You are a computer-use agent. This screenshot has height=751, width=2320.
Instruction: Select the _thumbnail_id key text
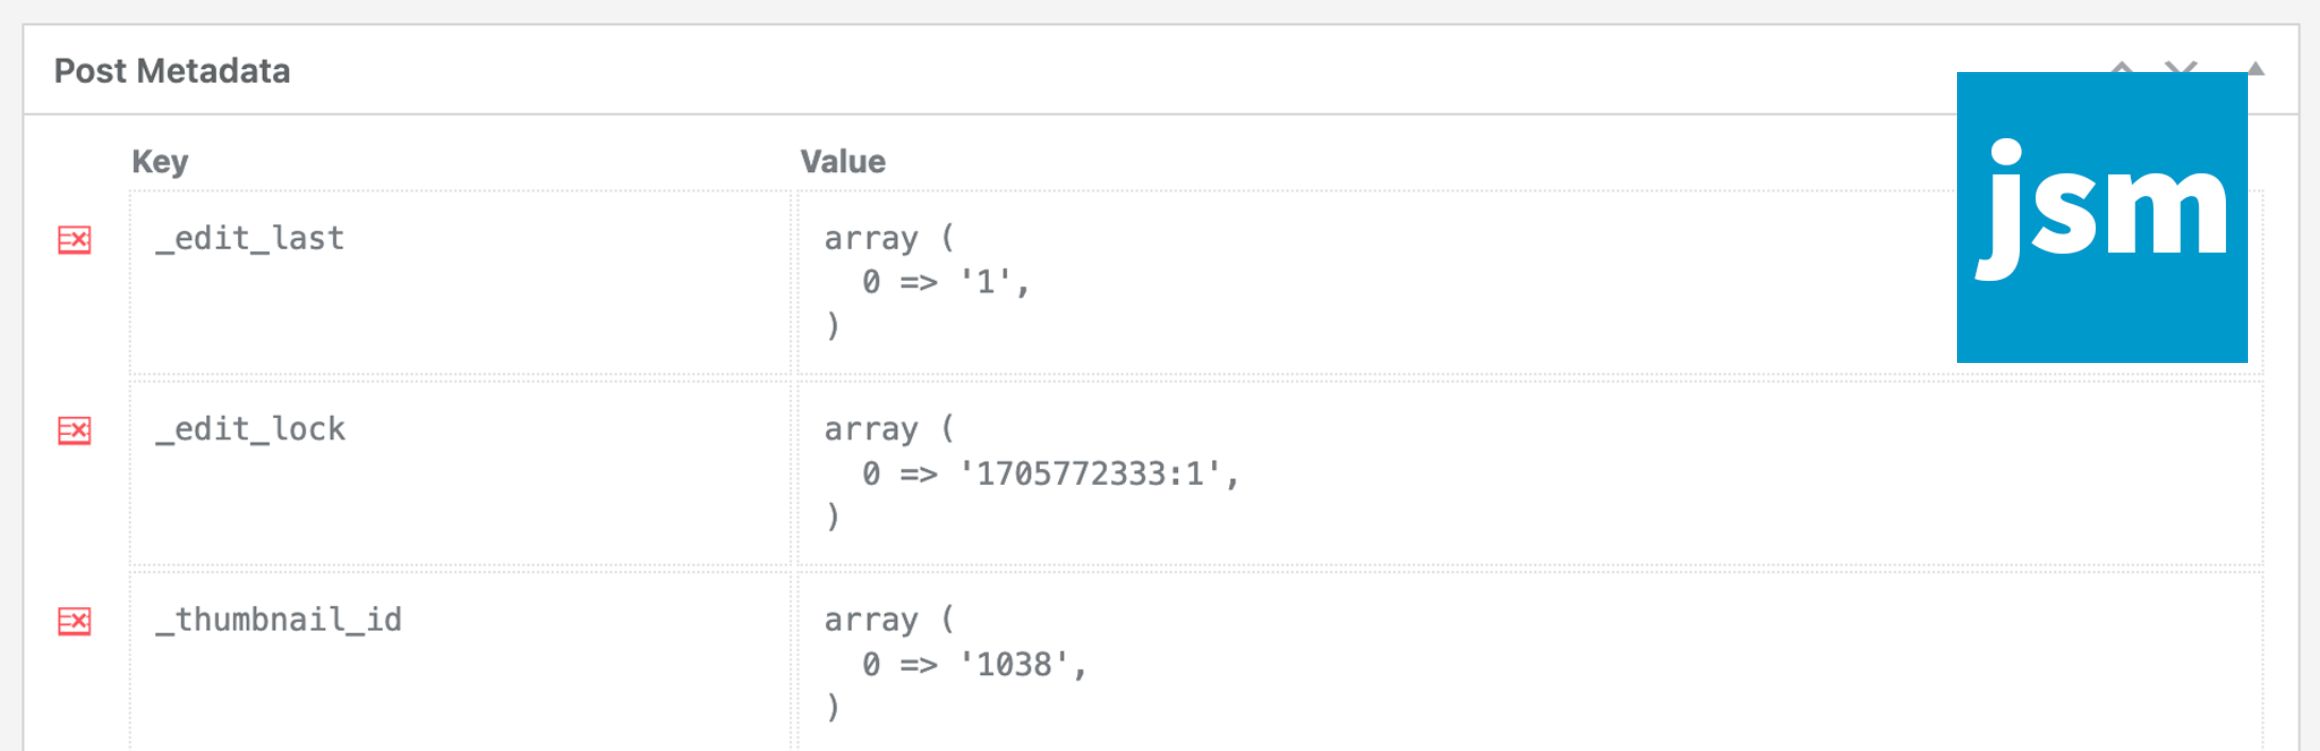[279, 621]
